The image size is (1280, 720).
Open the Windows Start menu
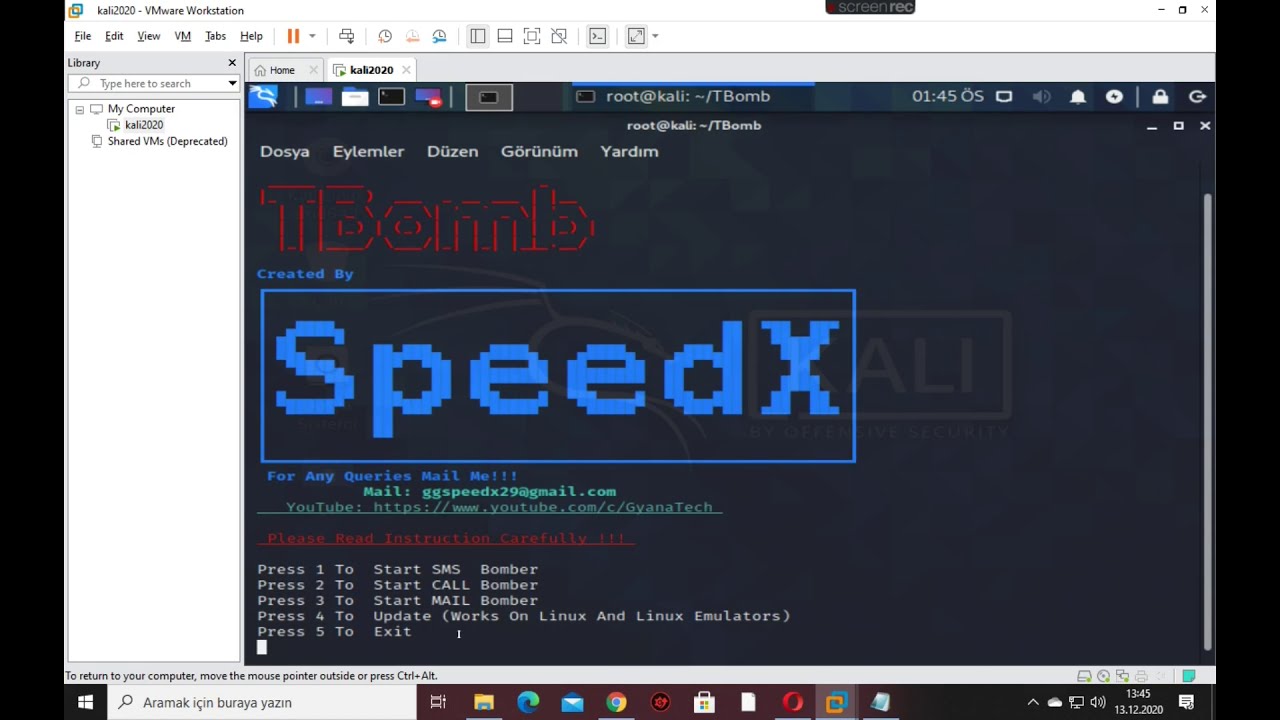(85, 702)
